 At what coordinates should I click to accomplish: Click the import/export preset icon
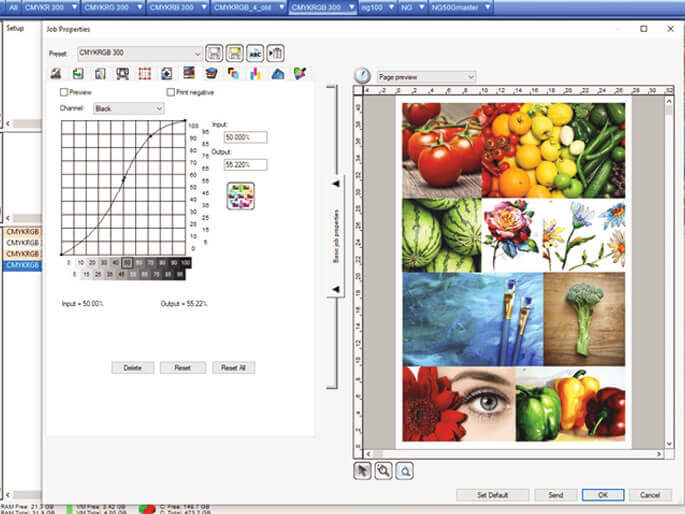point(276,53)
